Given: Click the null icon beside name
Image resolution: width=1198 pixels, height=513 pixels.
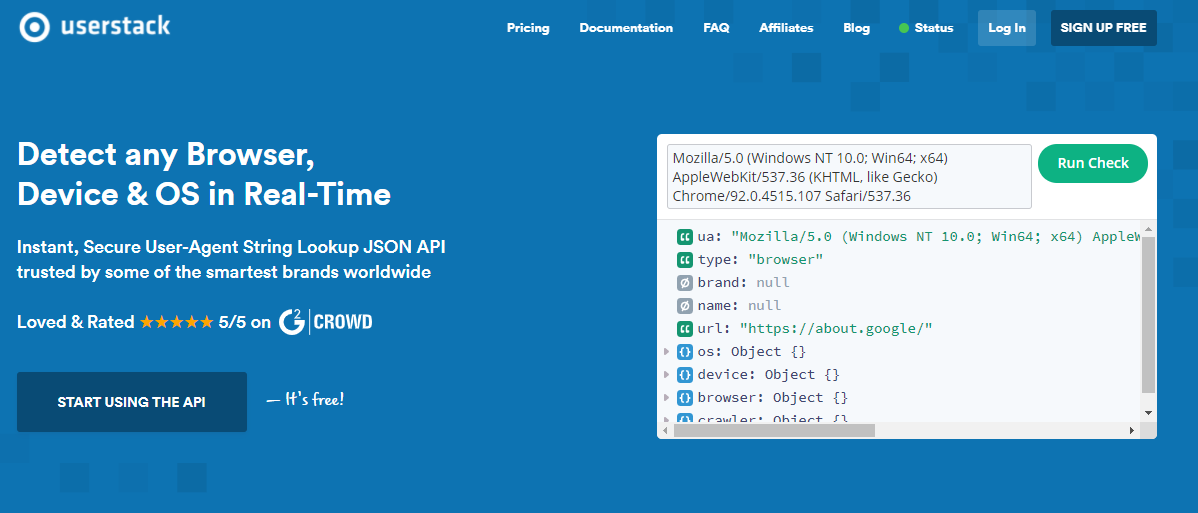Looking at the screenshot, I should click(x=685, y=306).
